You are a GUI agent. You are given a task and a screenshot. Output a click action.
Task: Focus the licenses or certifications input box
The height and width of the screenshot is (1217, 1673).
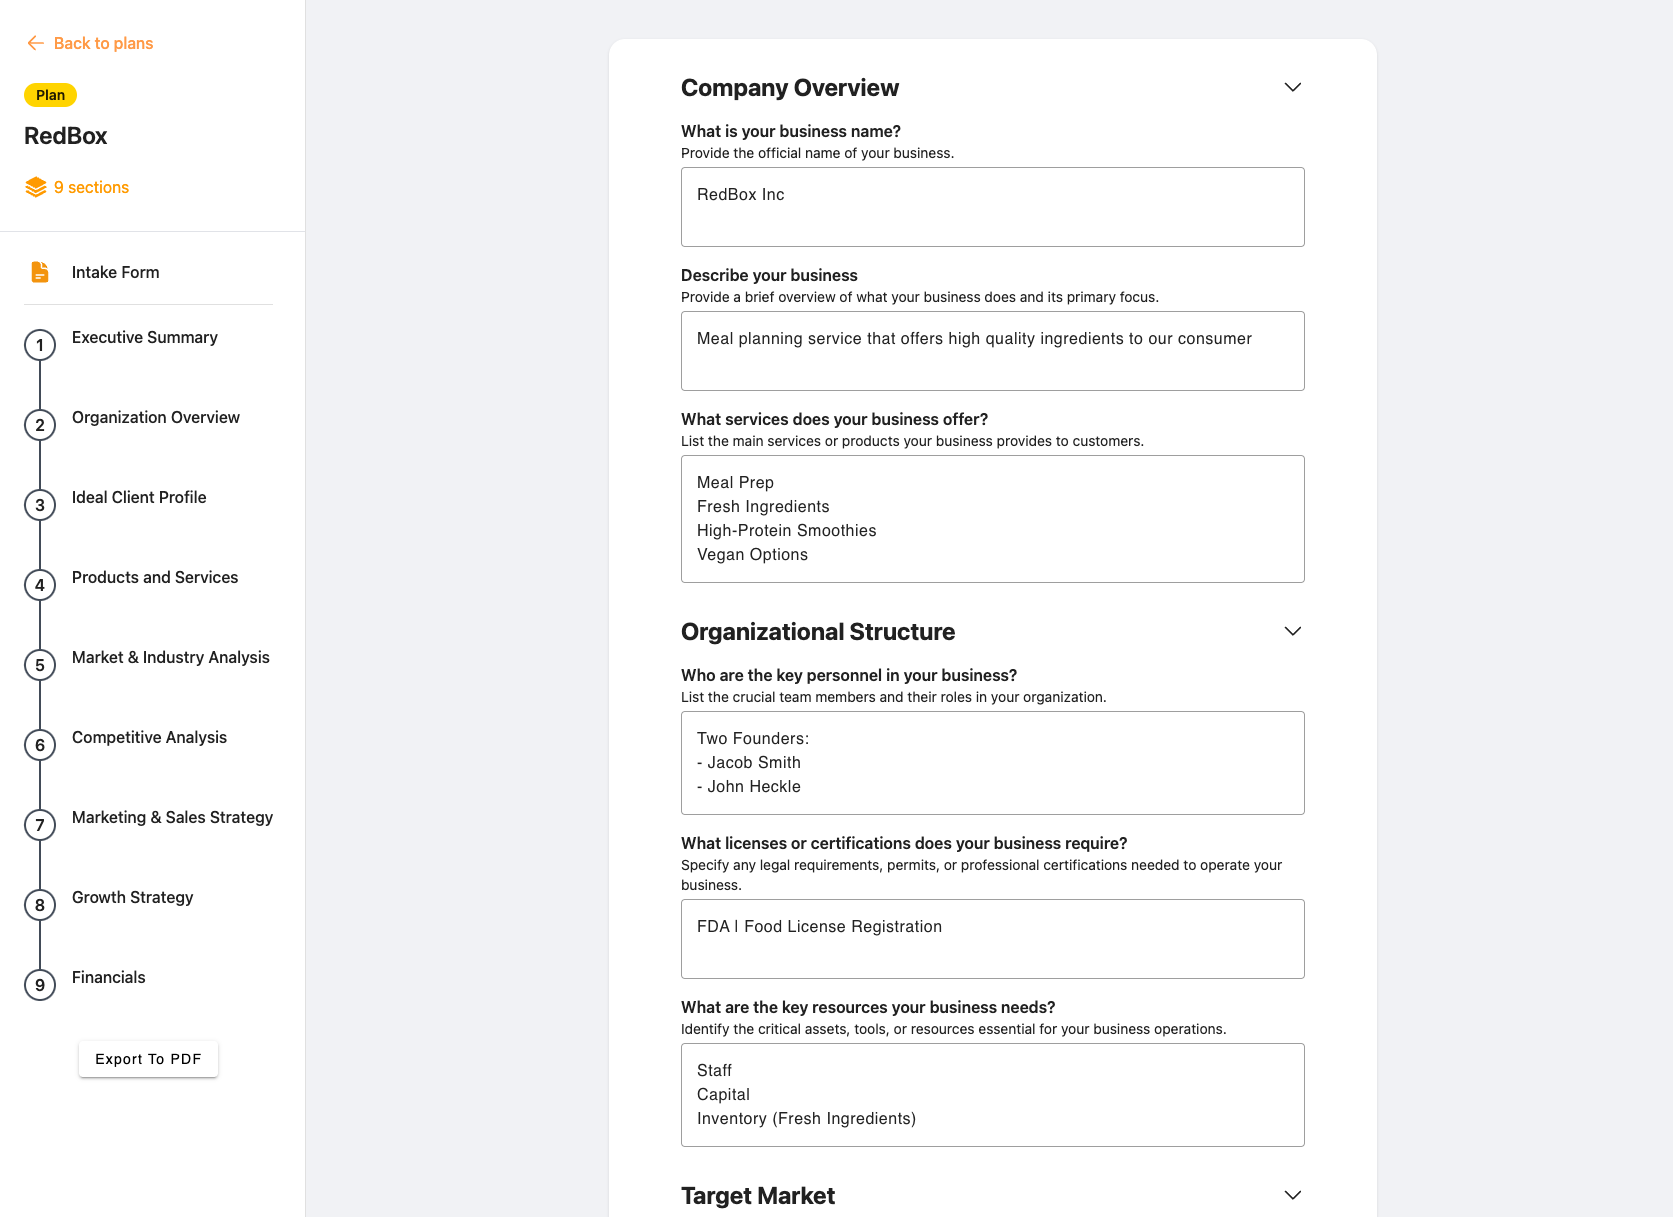[992, 939]
